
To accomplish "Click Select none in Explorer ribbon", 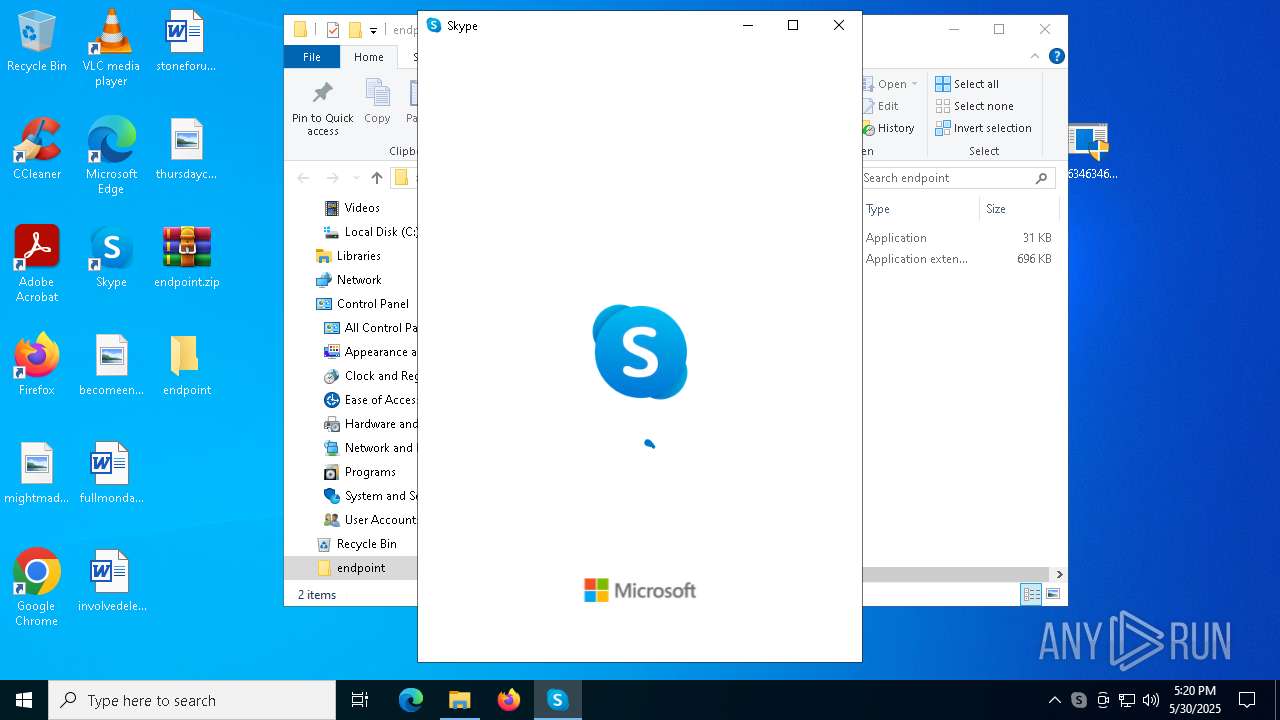I will click(974, 106).
